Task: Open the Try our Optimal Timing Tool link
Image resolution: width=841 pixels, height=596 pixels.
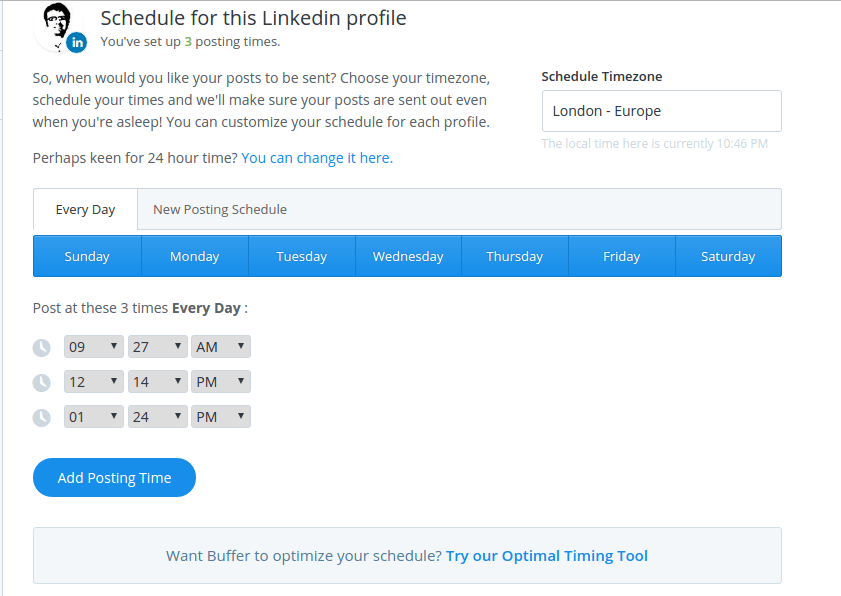Action: click(x=547, y=556)
